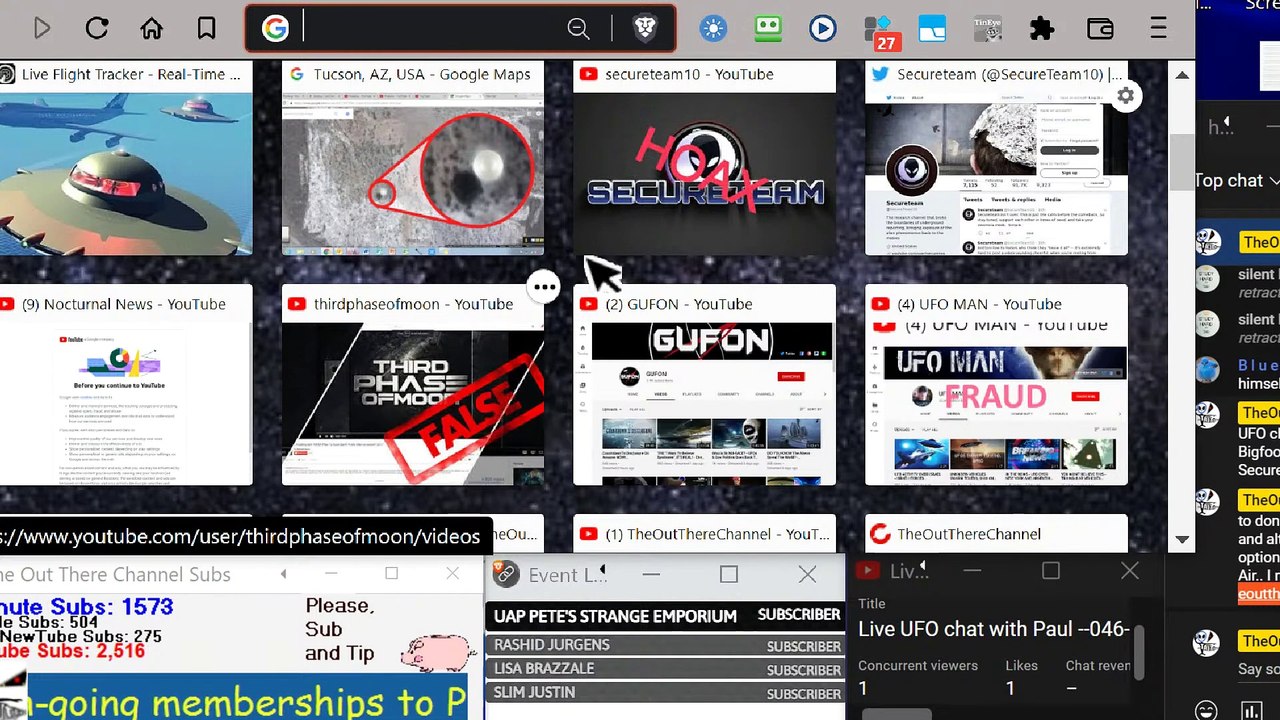Go to the browser home page
Viewport: 1280px width, 720px height.
click(x=151, y=28)
